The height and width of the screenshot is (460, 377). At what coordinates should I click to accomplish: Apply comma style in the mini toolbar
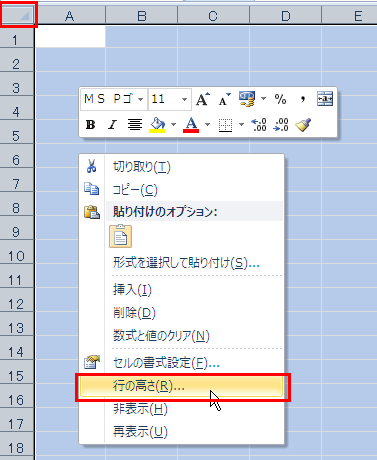click(303, 99)
